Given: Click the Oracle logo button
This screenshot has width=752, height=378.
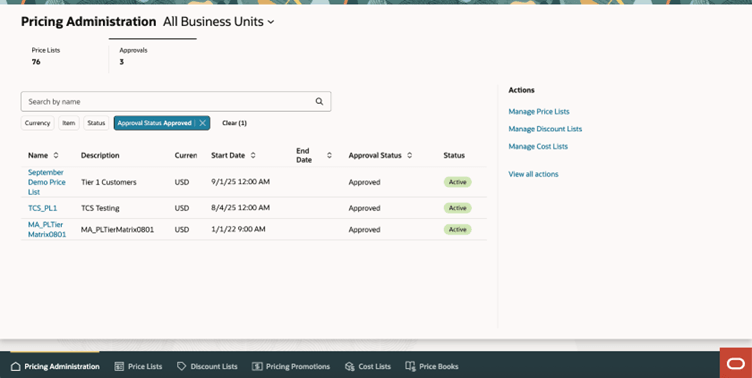Looking at the screenshot, I should point(736,364).
